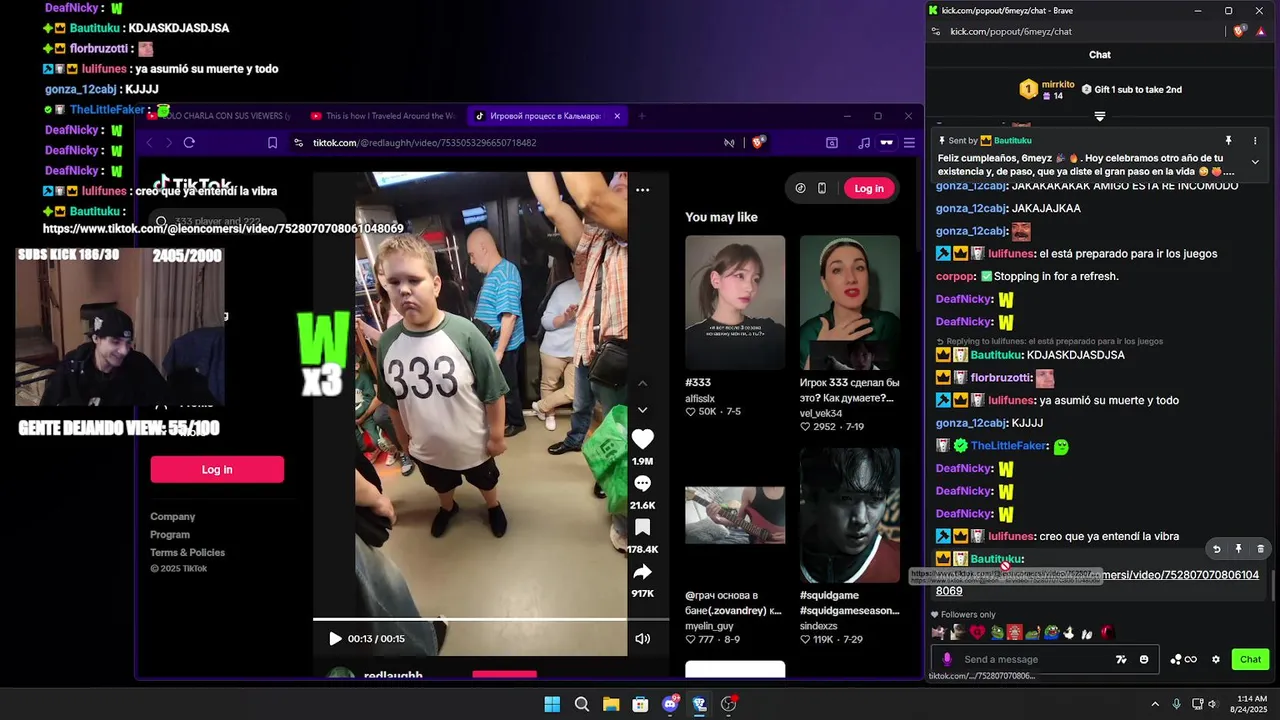The image size is (1280, 720).
Task: Switch to the YouTube tab 'This is how I Traveled Around'
Action: tap(384, 116)
